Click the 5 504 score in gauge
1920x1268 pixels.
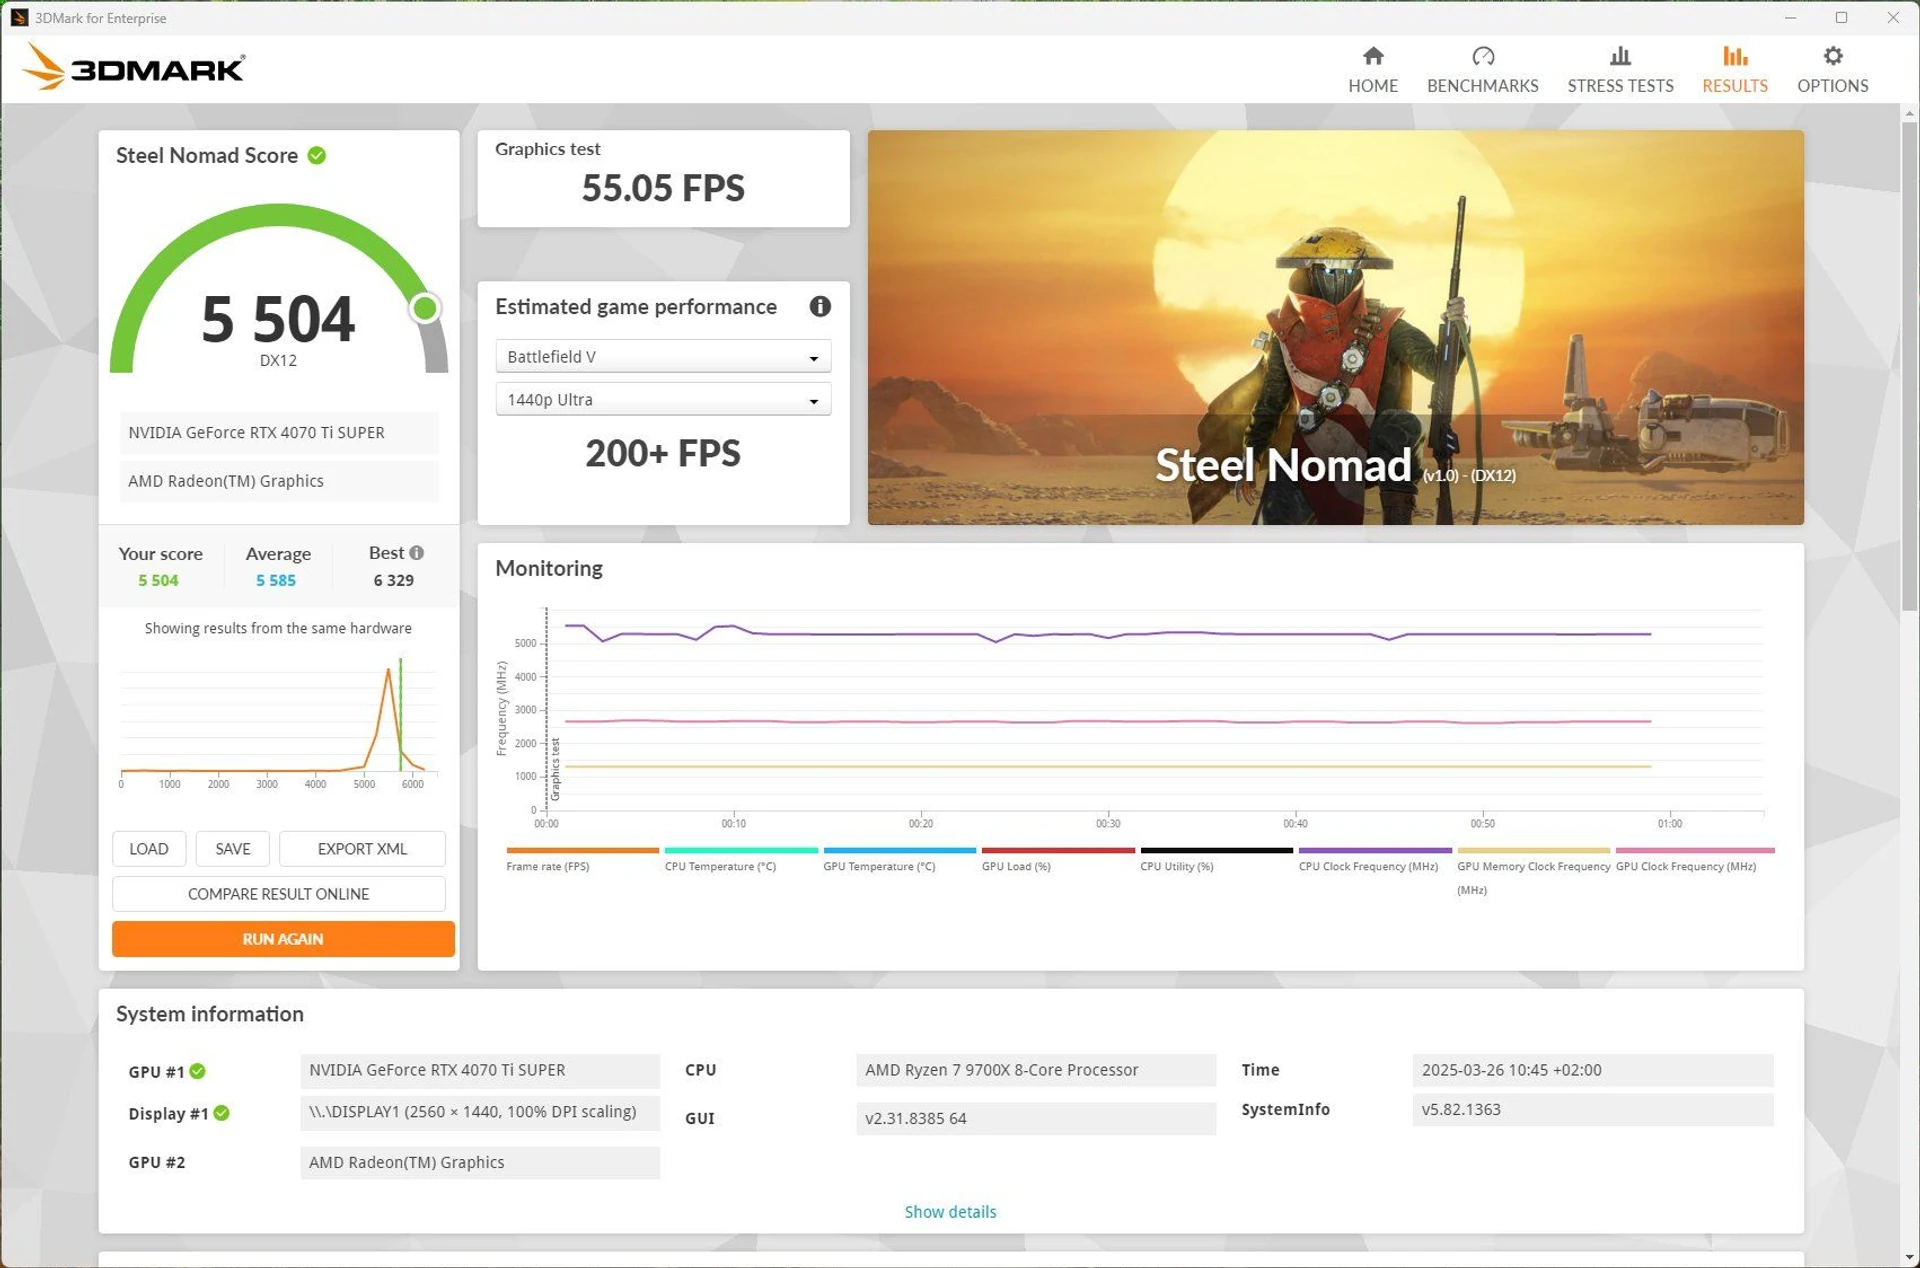coord(278,319)
